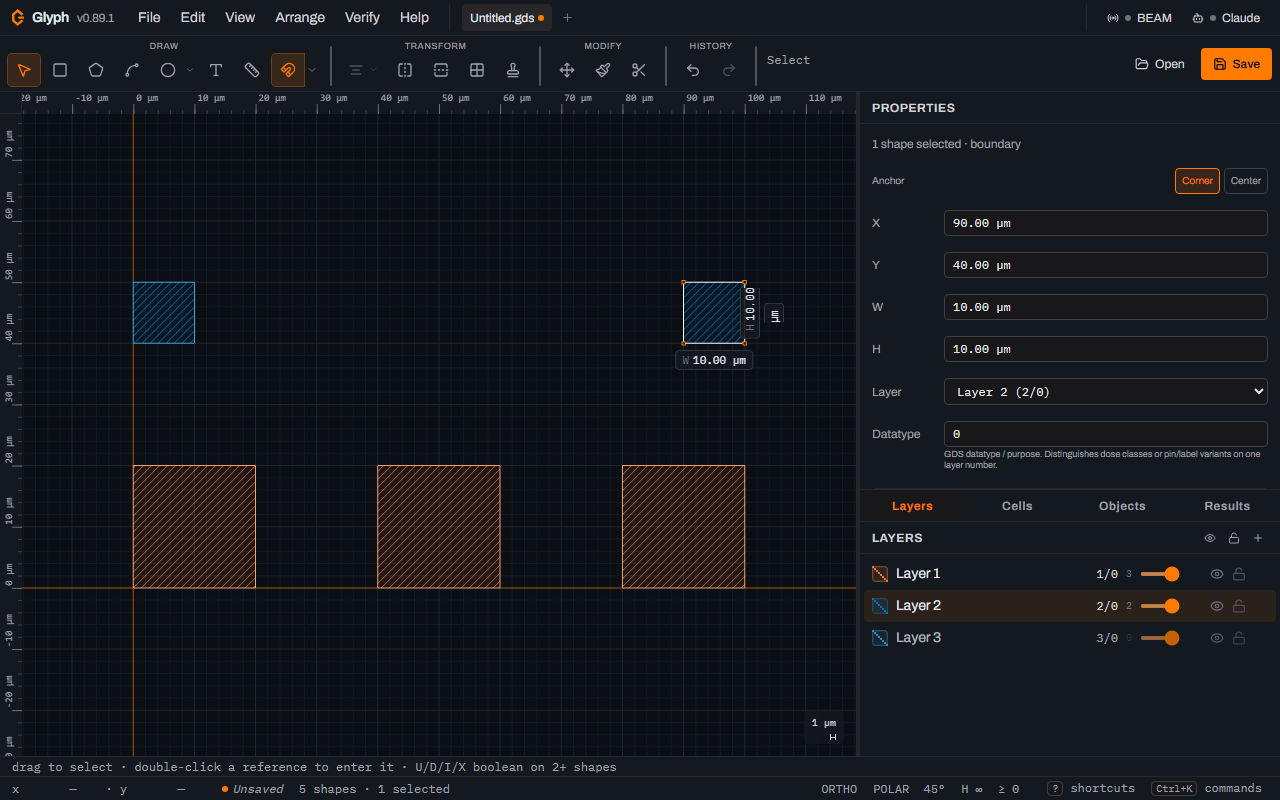Switch to the Objects tab
This screenshot has width=1280, height=800.
pos(1122,506)
